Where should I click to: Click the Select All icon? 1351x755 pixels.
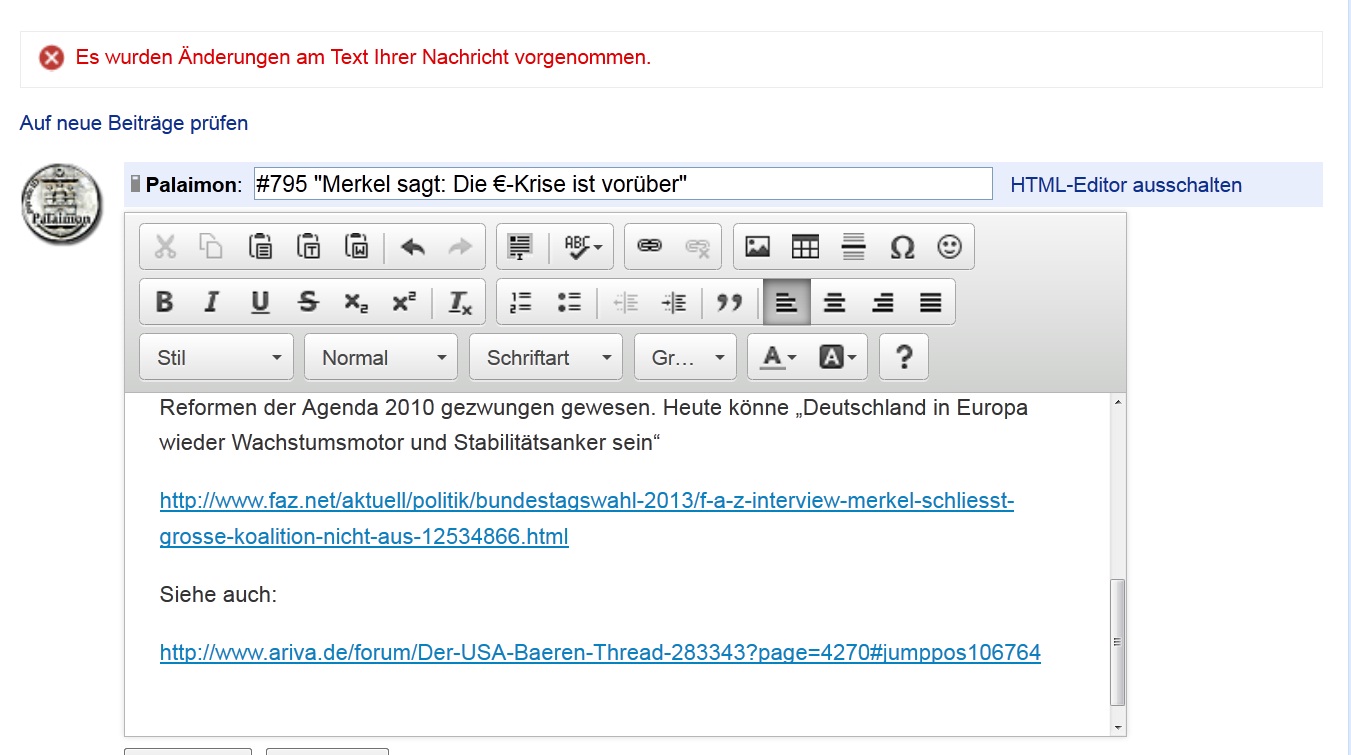click(520, 247)
